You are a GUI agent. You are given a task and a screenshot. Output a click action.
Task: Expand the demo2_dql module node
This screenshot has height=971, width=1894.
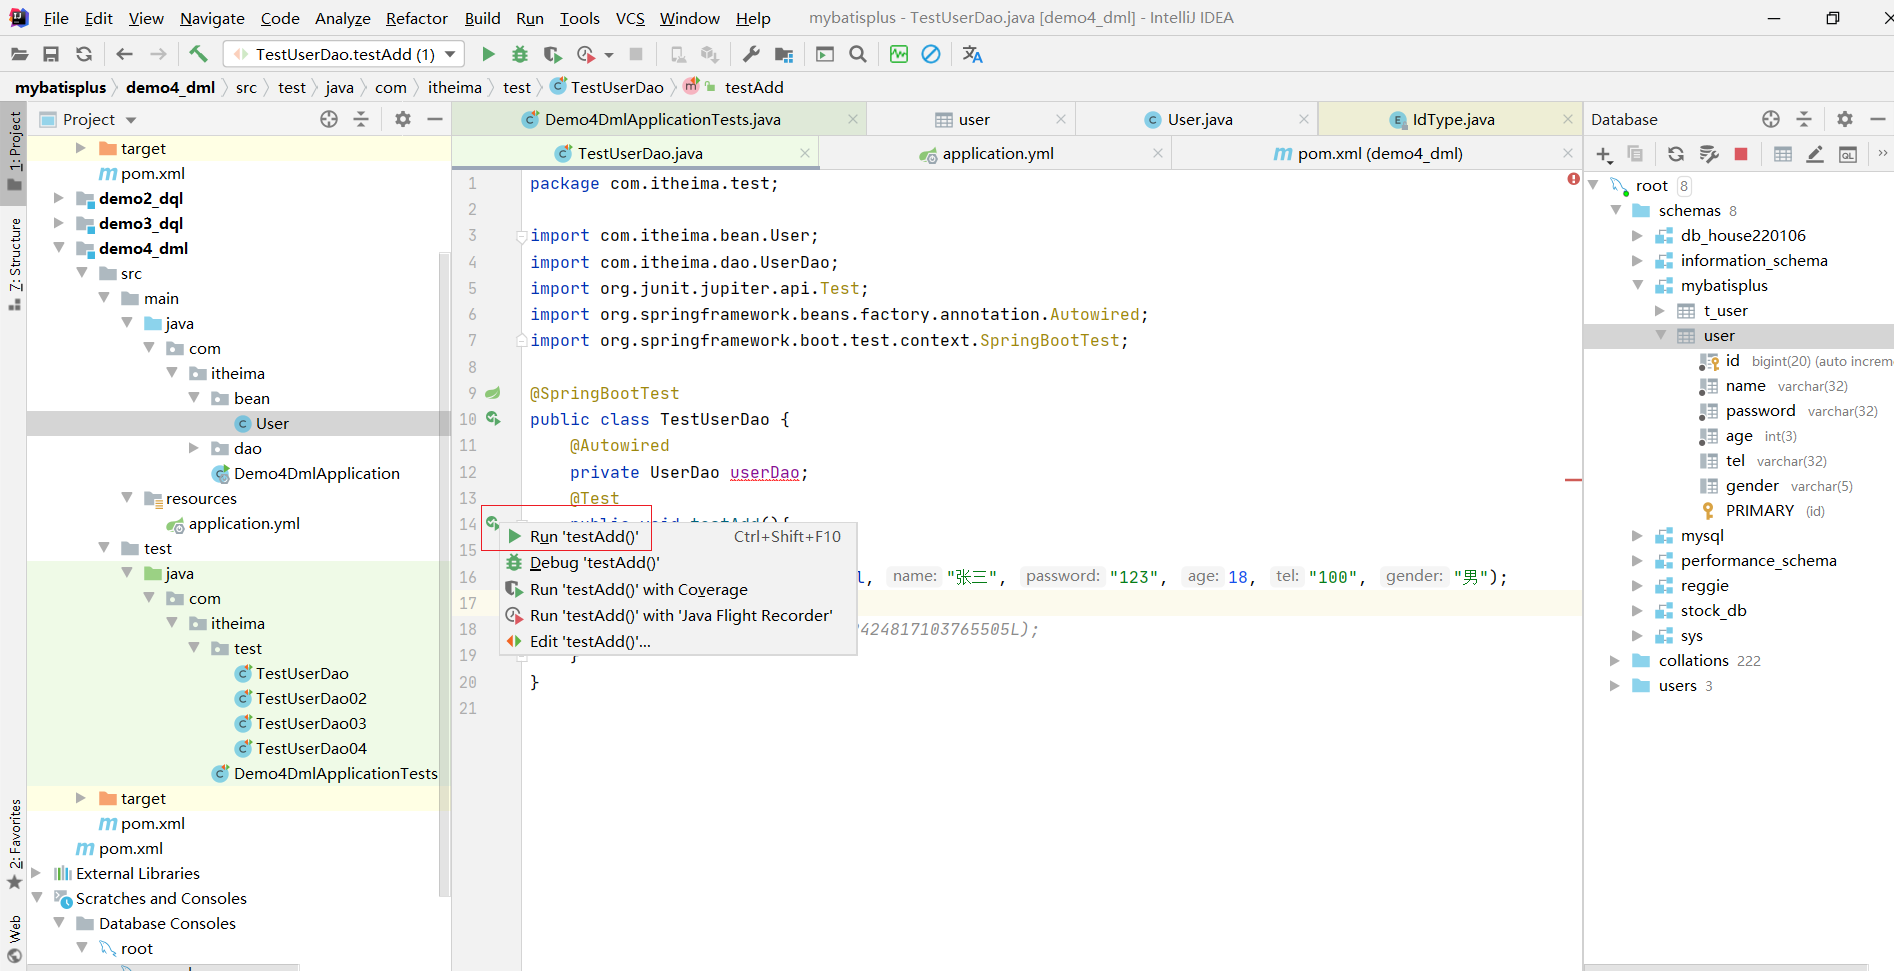(x=59, y=198)
